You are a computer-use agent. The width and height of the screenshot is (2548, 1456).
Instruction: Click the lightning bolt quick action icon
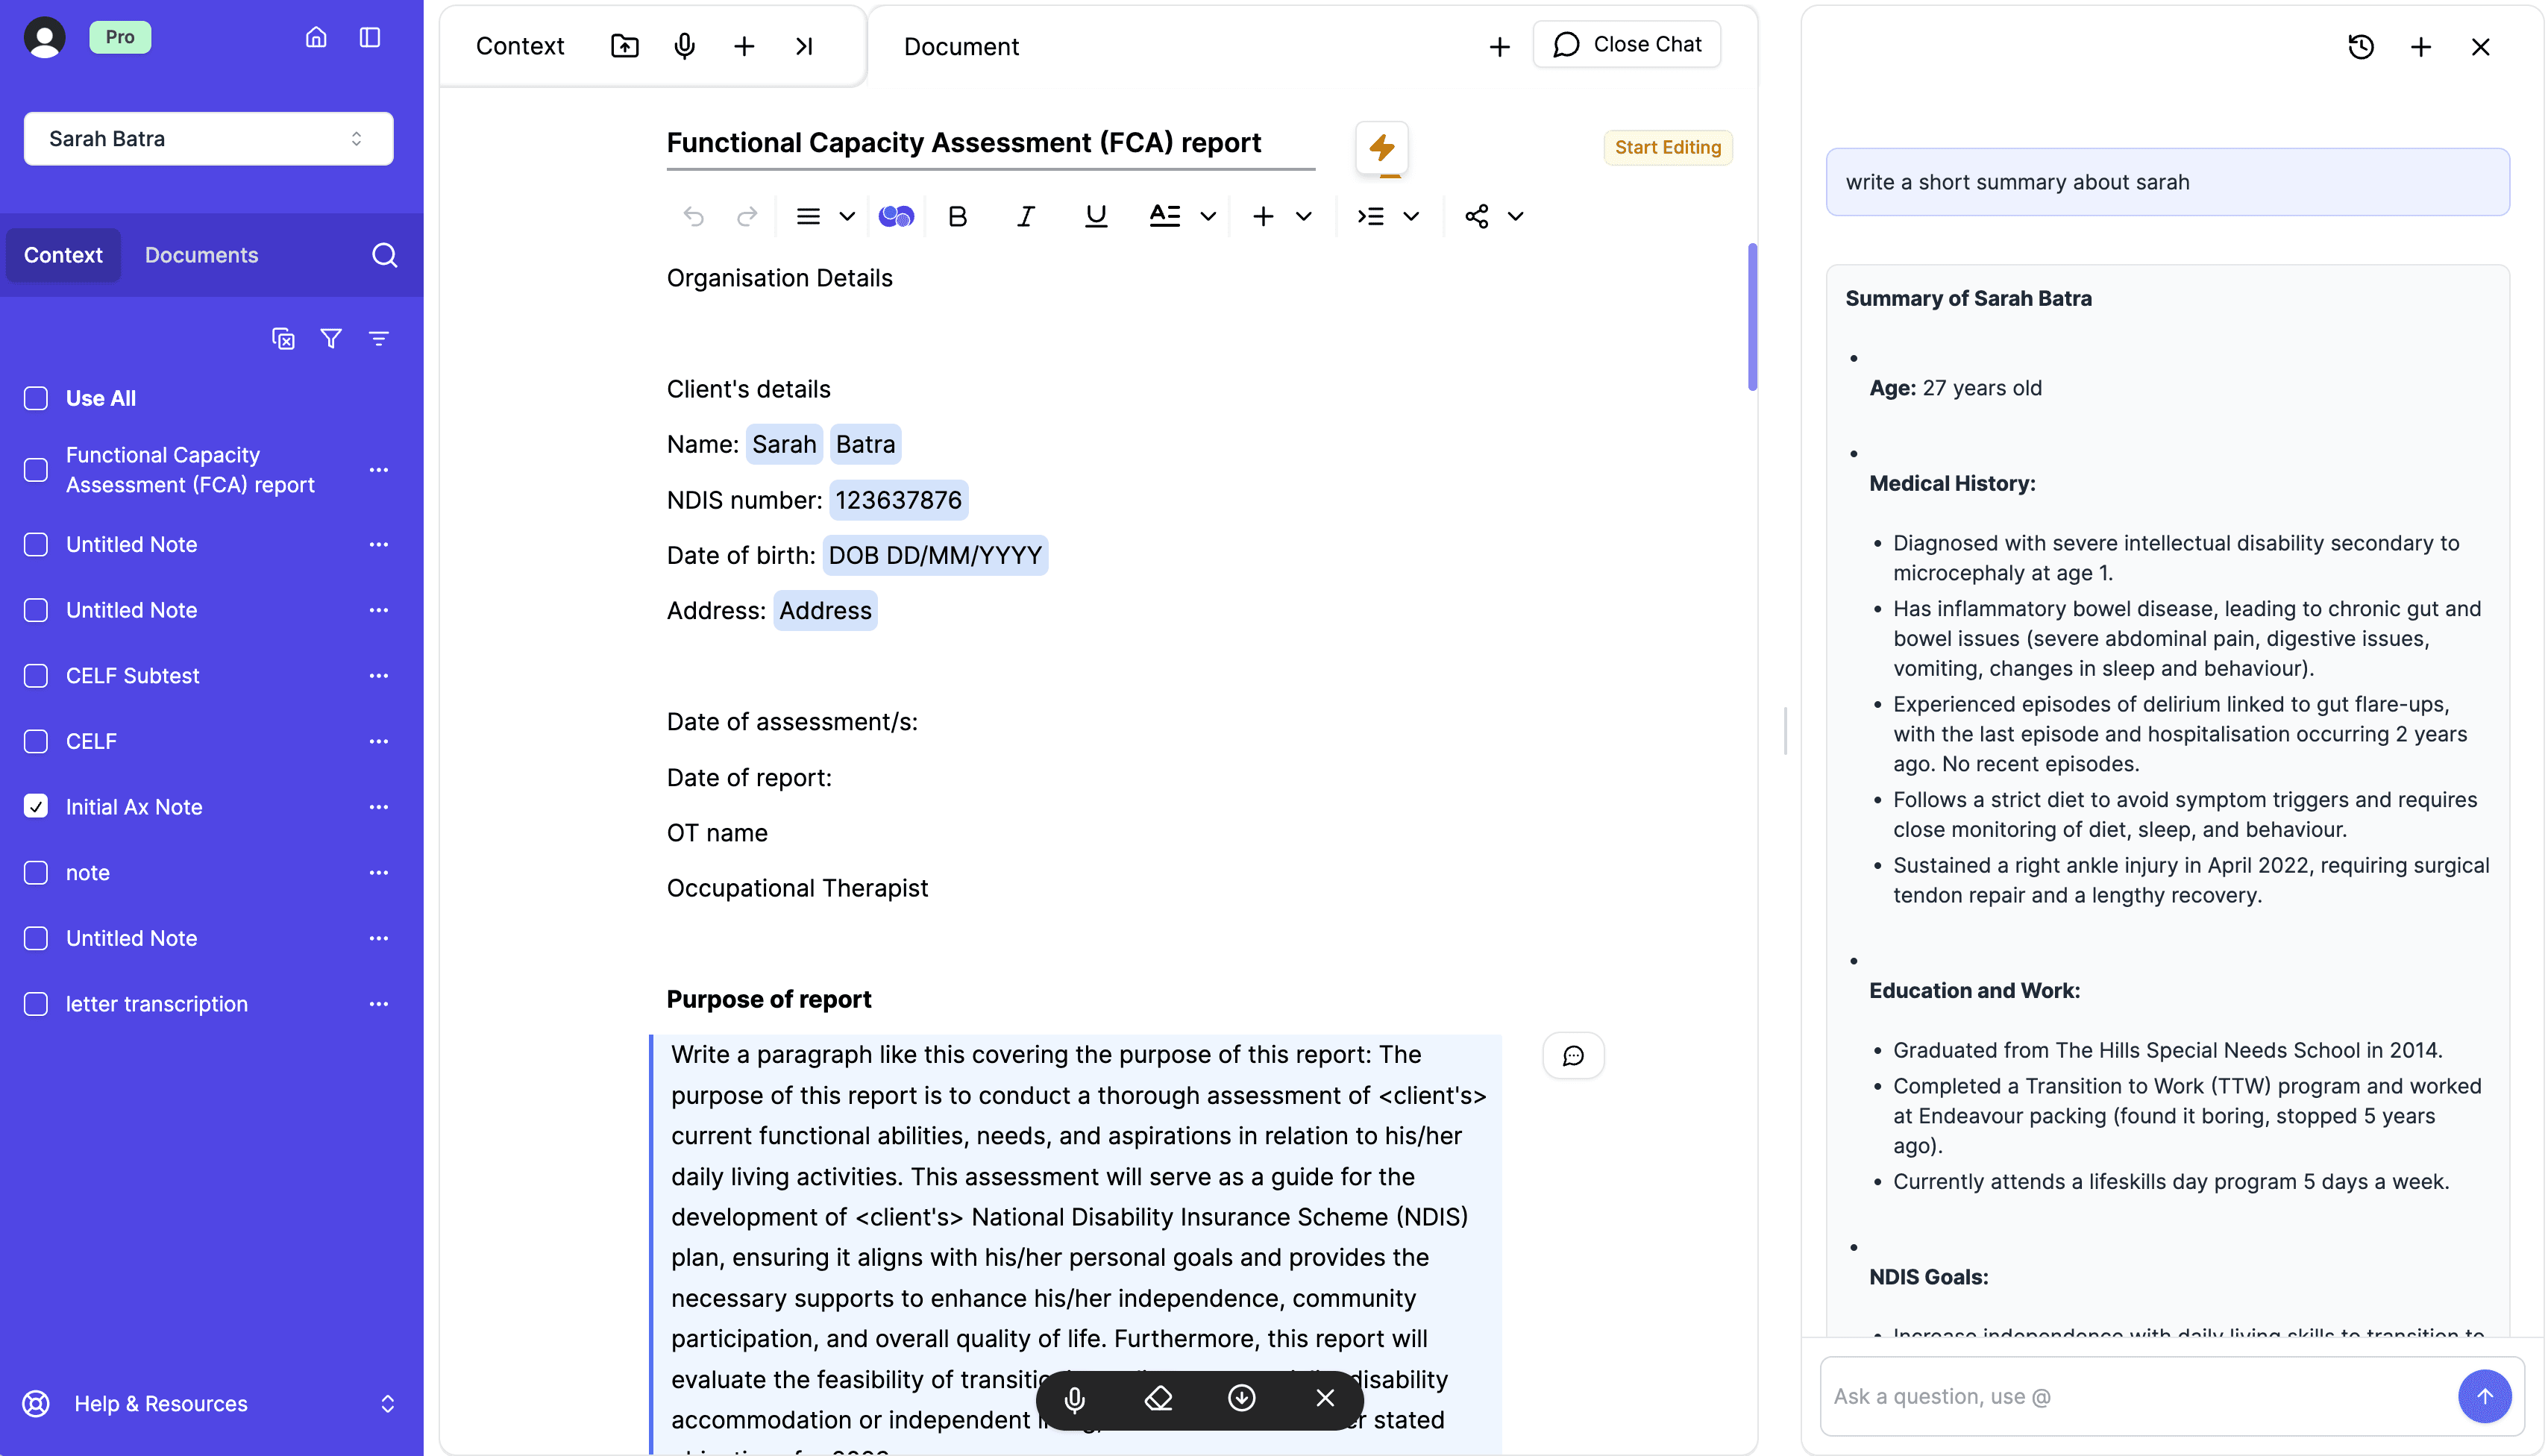pos(1381,147)
